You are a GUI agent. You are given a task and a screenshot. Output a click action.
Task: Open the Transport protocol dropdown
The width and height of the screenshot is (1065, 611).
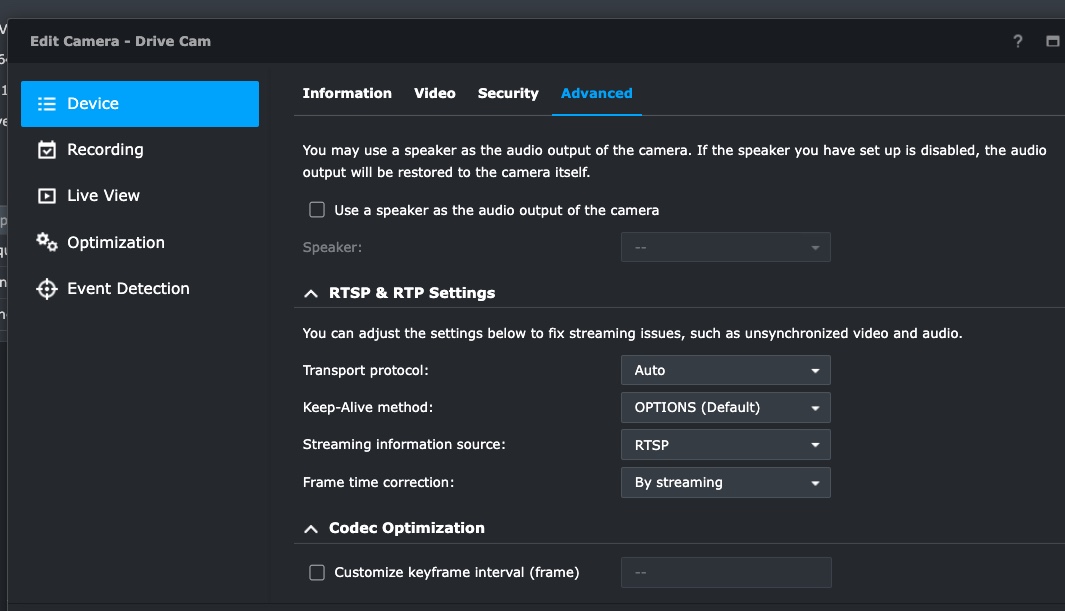pyautogui.click(x=725, y=370)
